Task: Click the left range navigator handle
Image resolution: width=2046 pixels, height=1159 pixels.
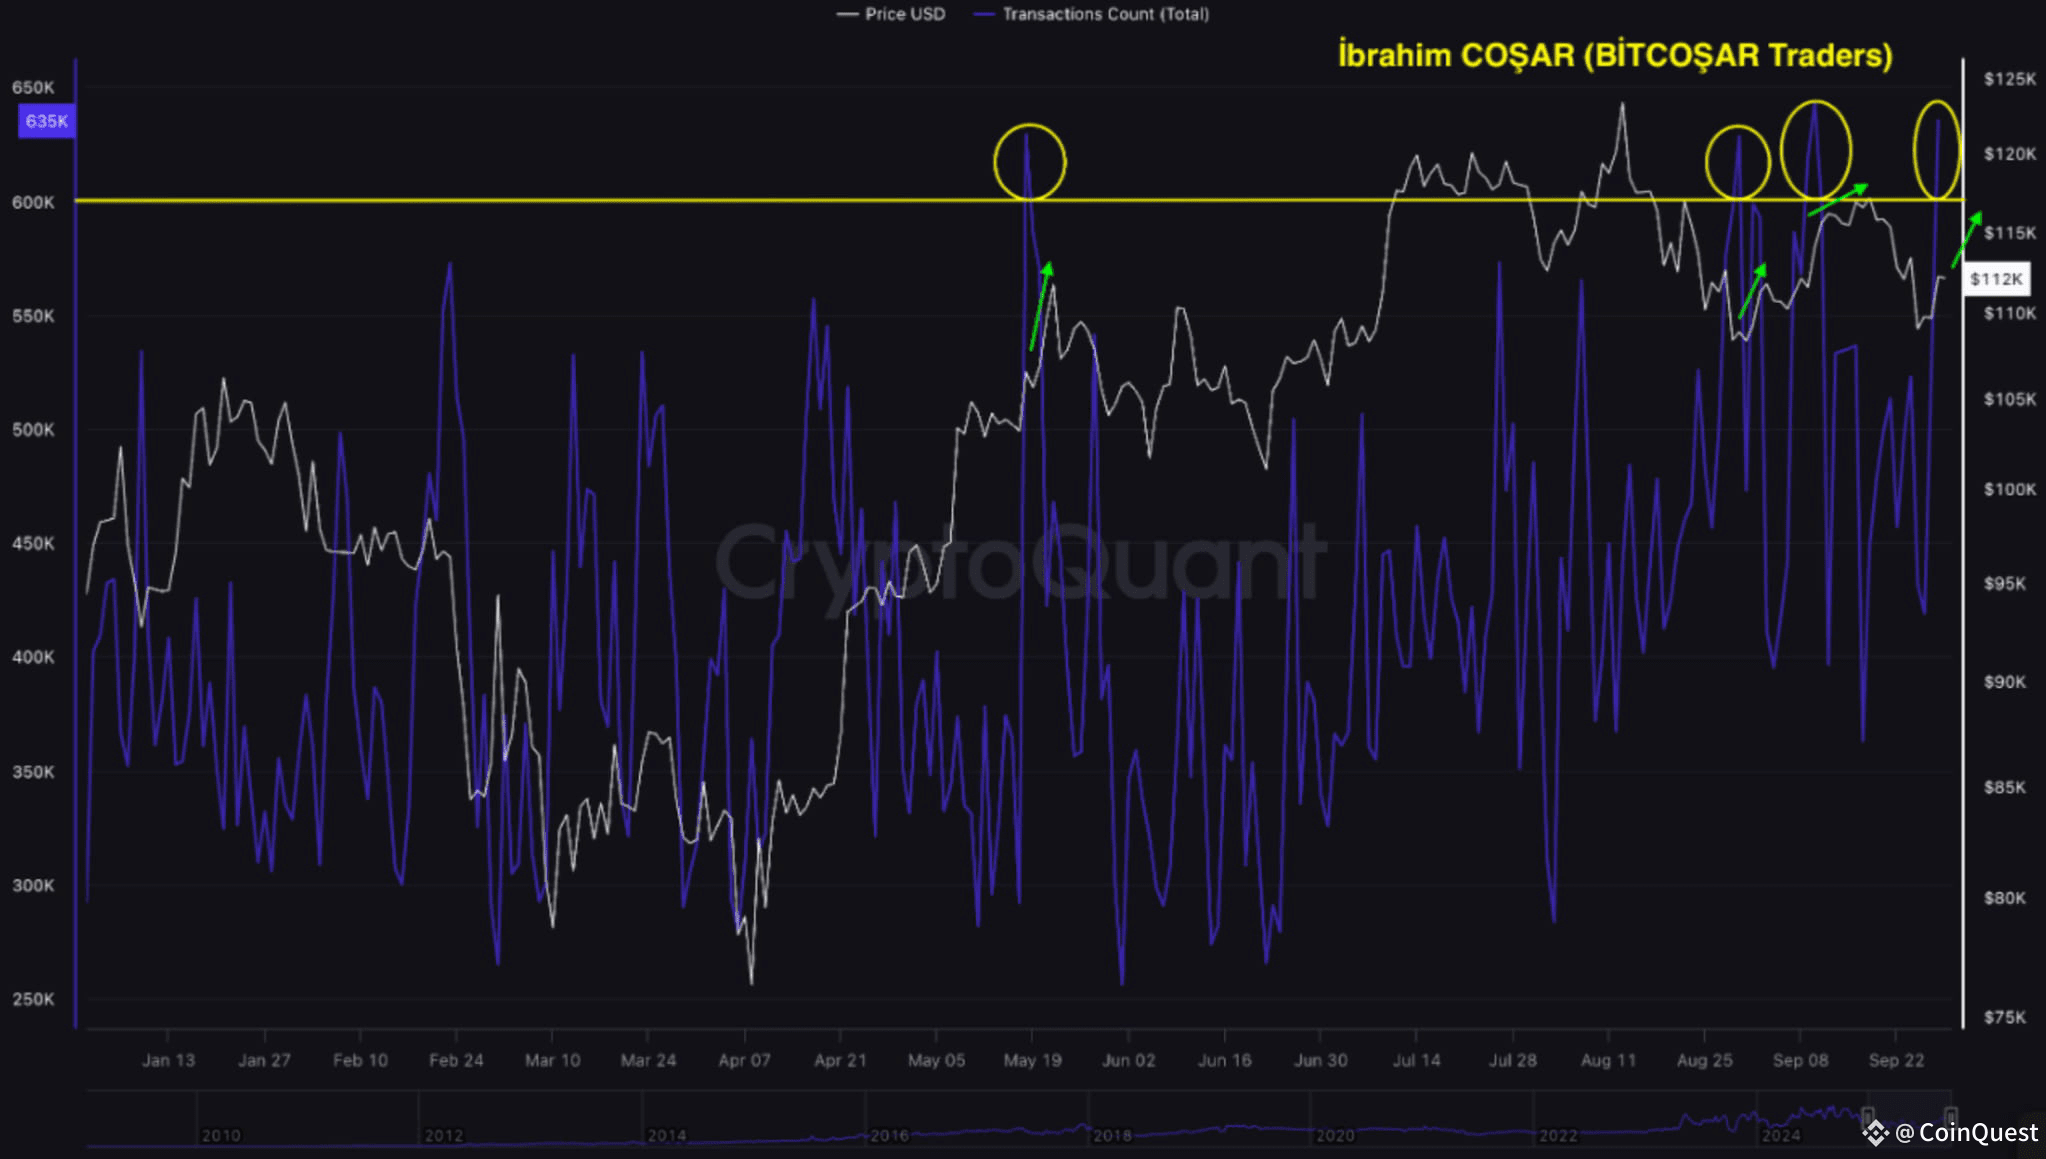Action: [x=1867, y=1115]
